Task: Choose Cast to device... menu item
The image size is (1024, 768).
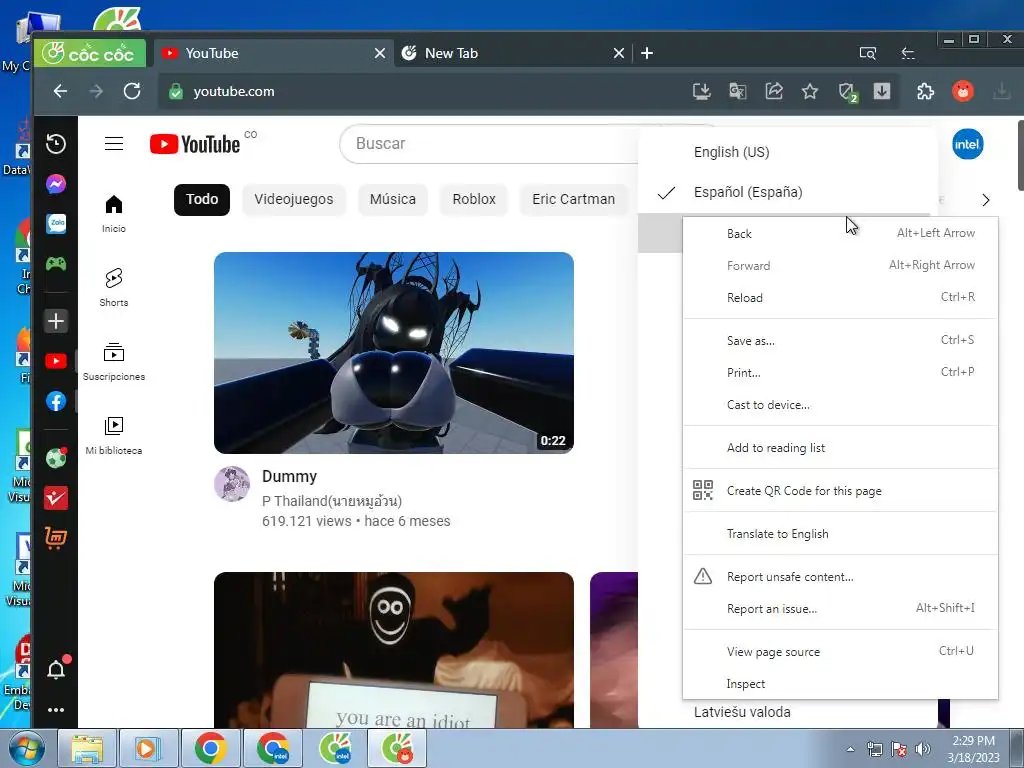Action: click(x=840, y=405)
